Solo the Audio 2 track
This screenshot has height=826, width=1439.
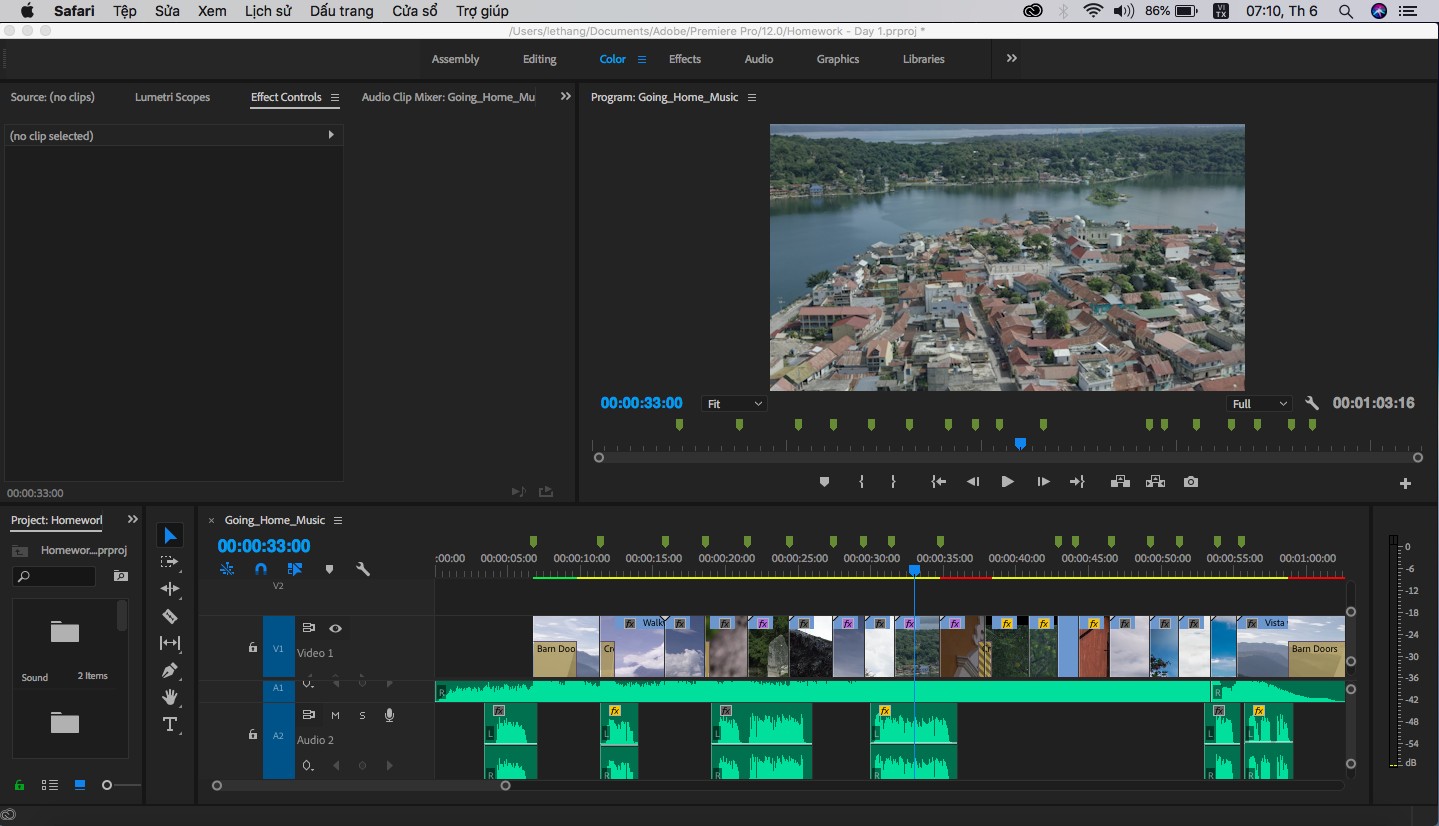[x=362, y=715]
